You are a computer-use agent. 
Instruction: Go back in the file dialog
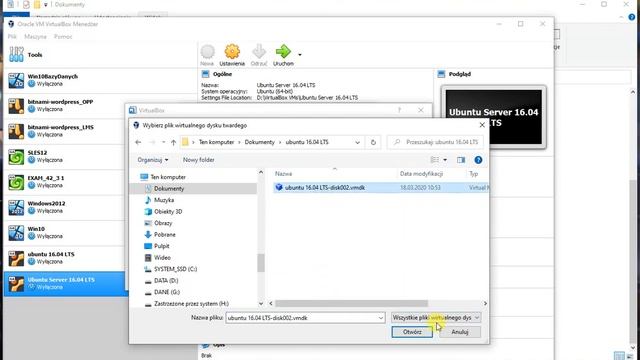tap(138, 142)
